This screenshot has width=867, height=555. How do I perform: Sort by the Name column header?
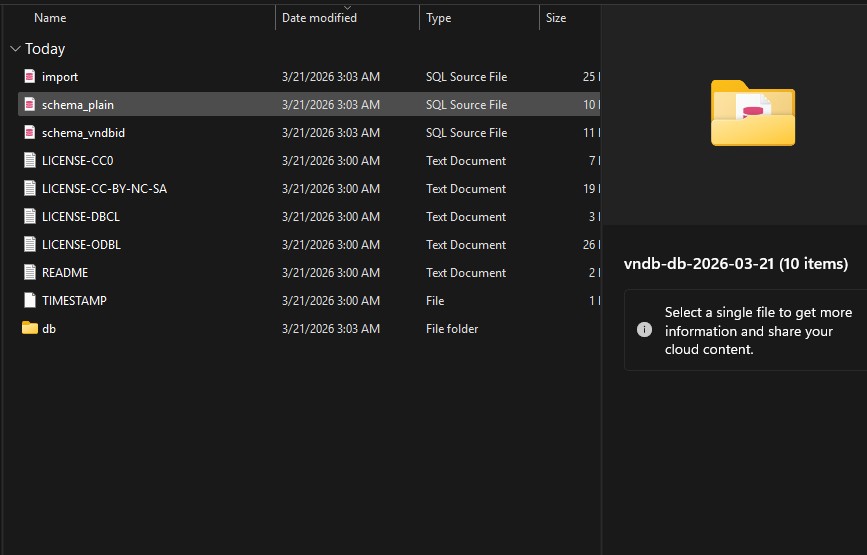[x=50, y=18]
